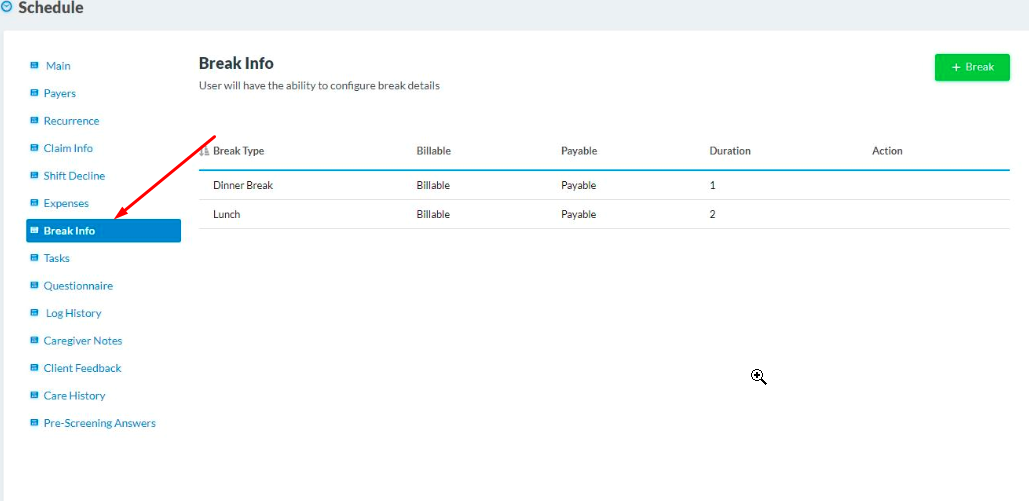Go to Claim Info section
Image resolution: width=1029 pixels, height=501 pixels.
point(68,148)
